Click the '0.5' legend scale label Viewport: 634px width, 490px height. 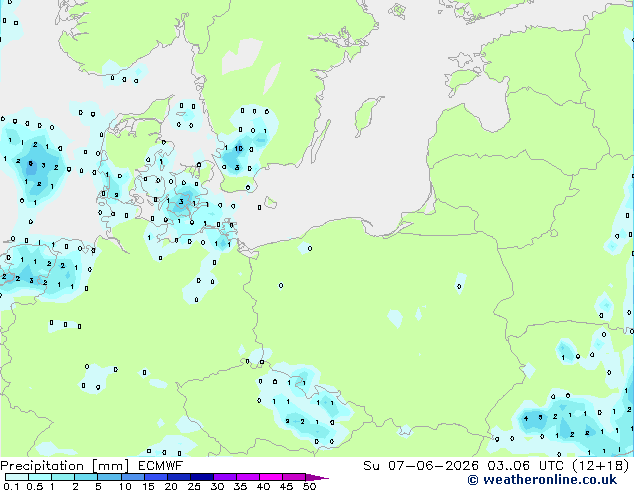tap(34, 486)
